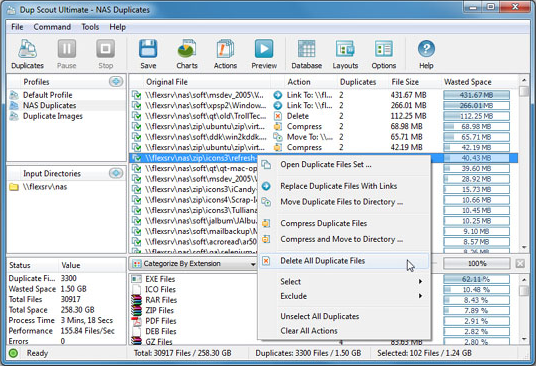Open the Help menu in menu bar

click(x=118, y=27)
